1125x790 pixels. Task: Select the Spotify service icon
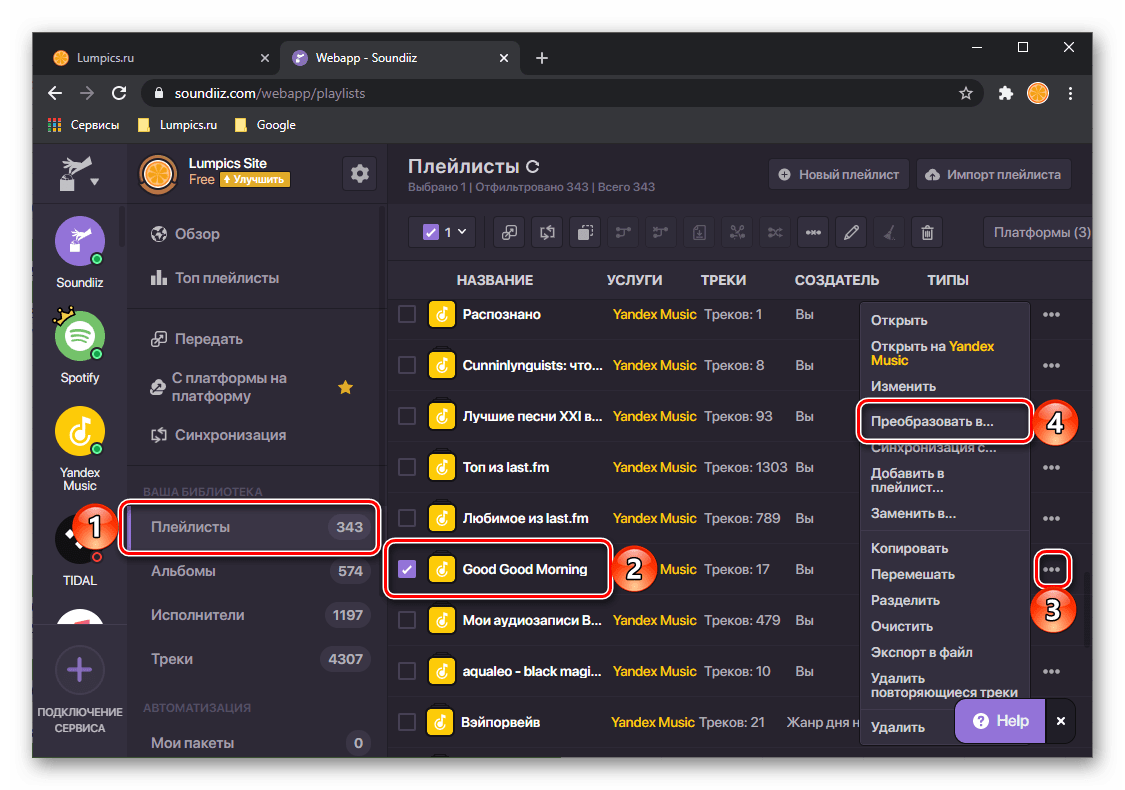pyautogui.click(x=80, y=338)
